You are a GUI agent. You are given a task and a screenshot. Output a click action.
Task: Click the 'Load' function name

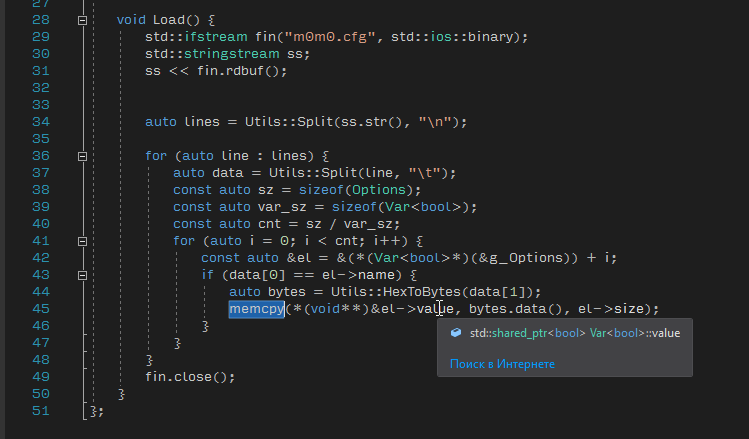coord(169,20)
